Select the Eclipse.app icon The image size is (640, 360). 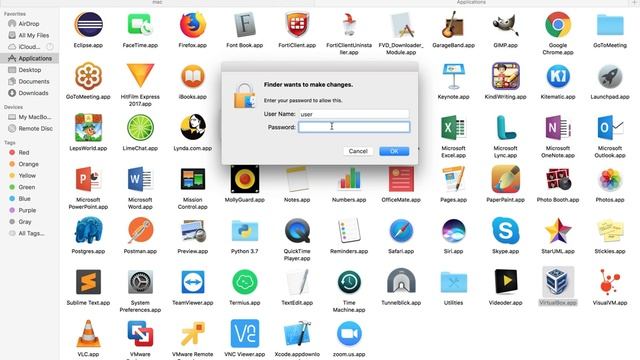pos(88,25)
